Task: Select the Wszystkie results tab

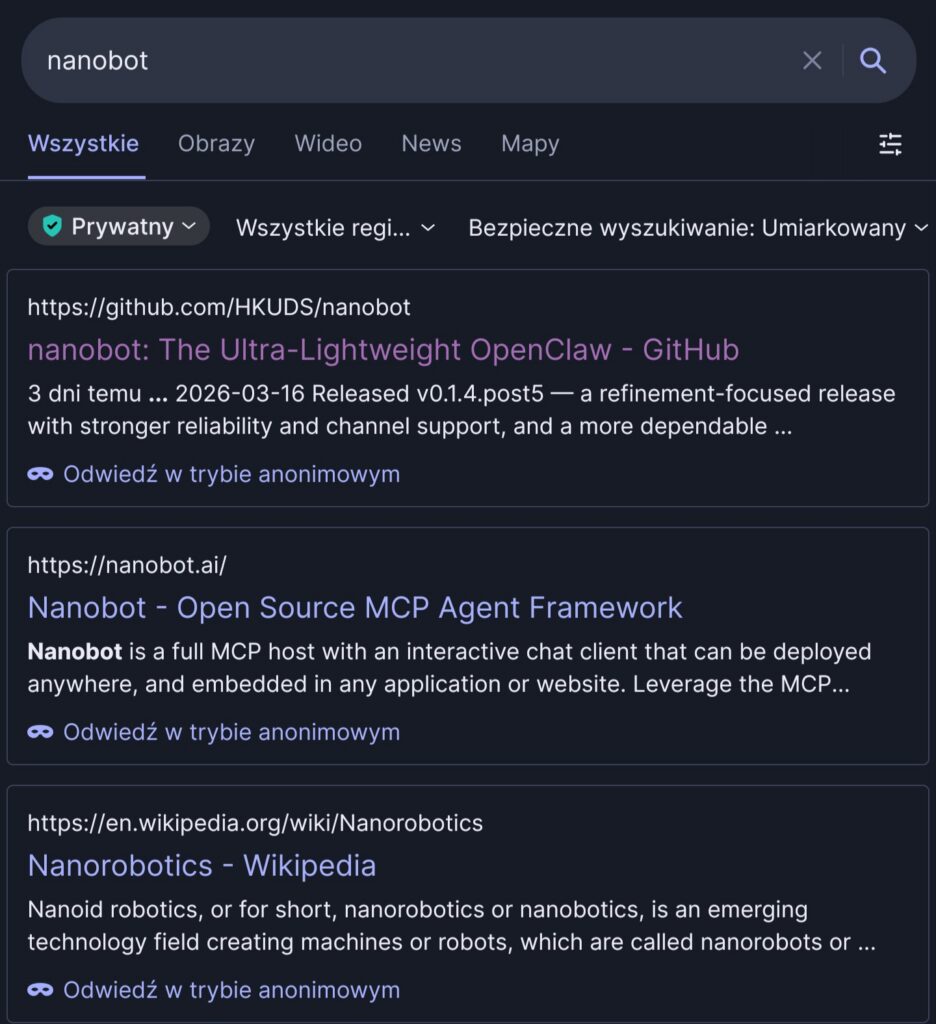Action: [83, 143]
